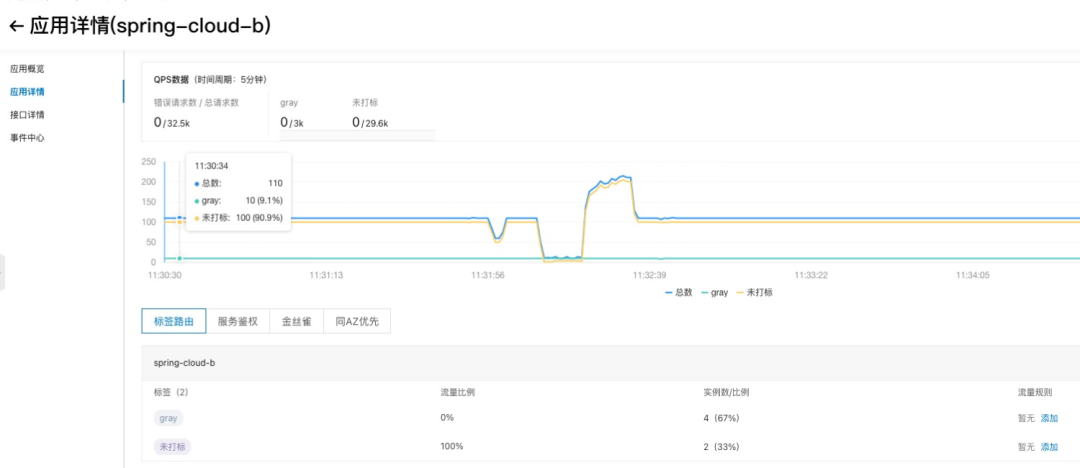This screenshot has height=468, width=1080.
Task: Click the collapse handle at left screen edge
Action: [x=2, y=272]
